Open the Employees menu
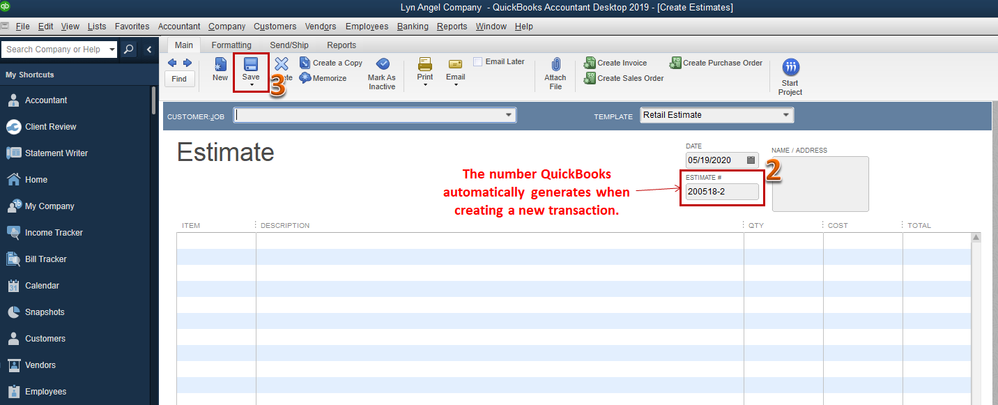998x405 pixels. pyautogui.click(x=367, y=27)
